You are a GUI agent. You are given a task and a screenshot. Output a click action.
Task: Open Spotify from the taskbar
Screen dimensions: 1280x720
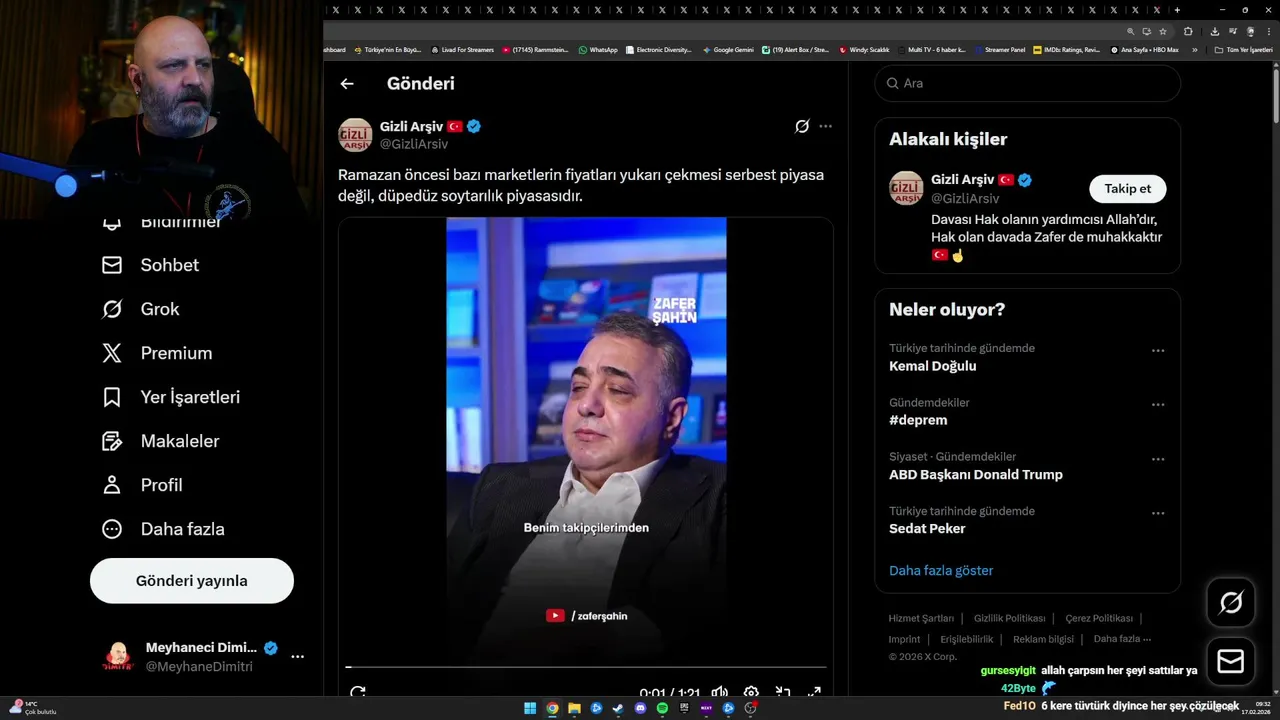click(662, 708)
